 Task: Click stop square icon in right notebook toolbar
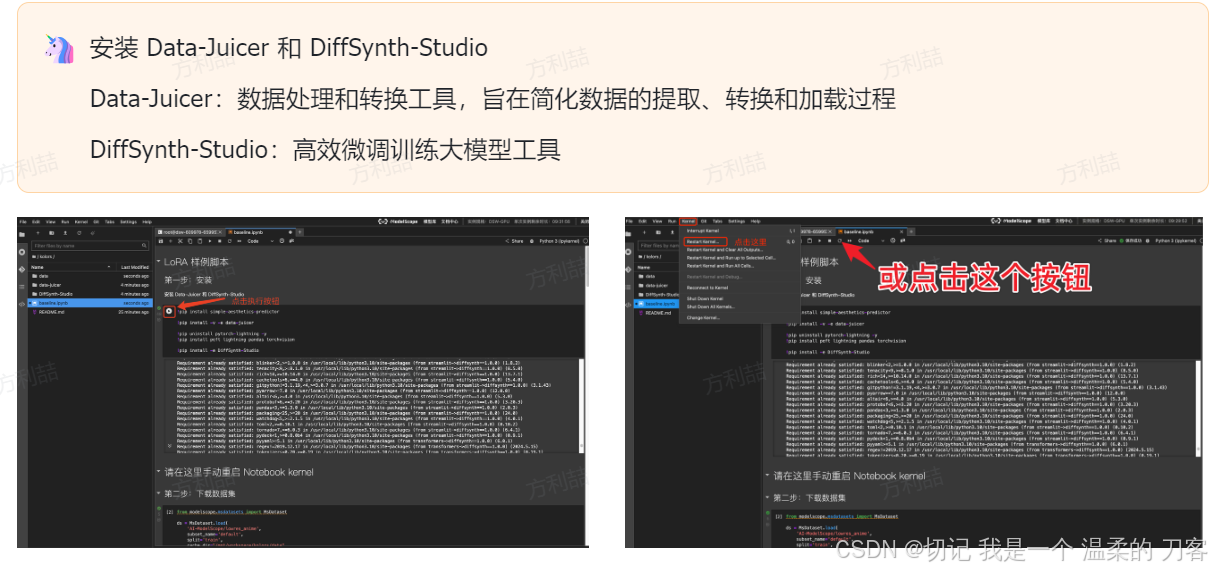829,241
